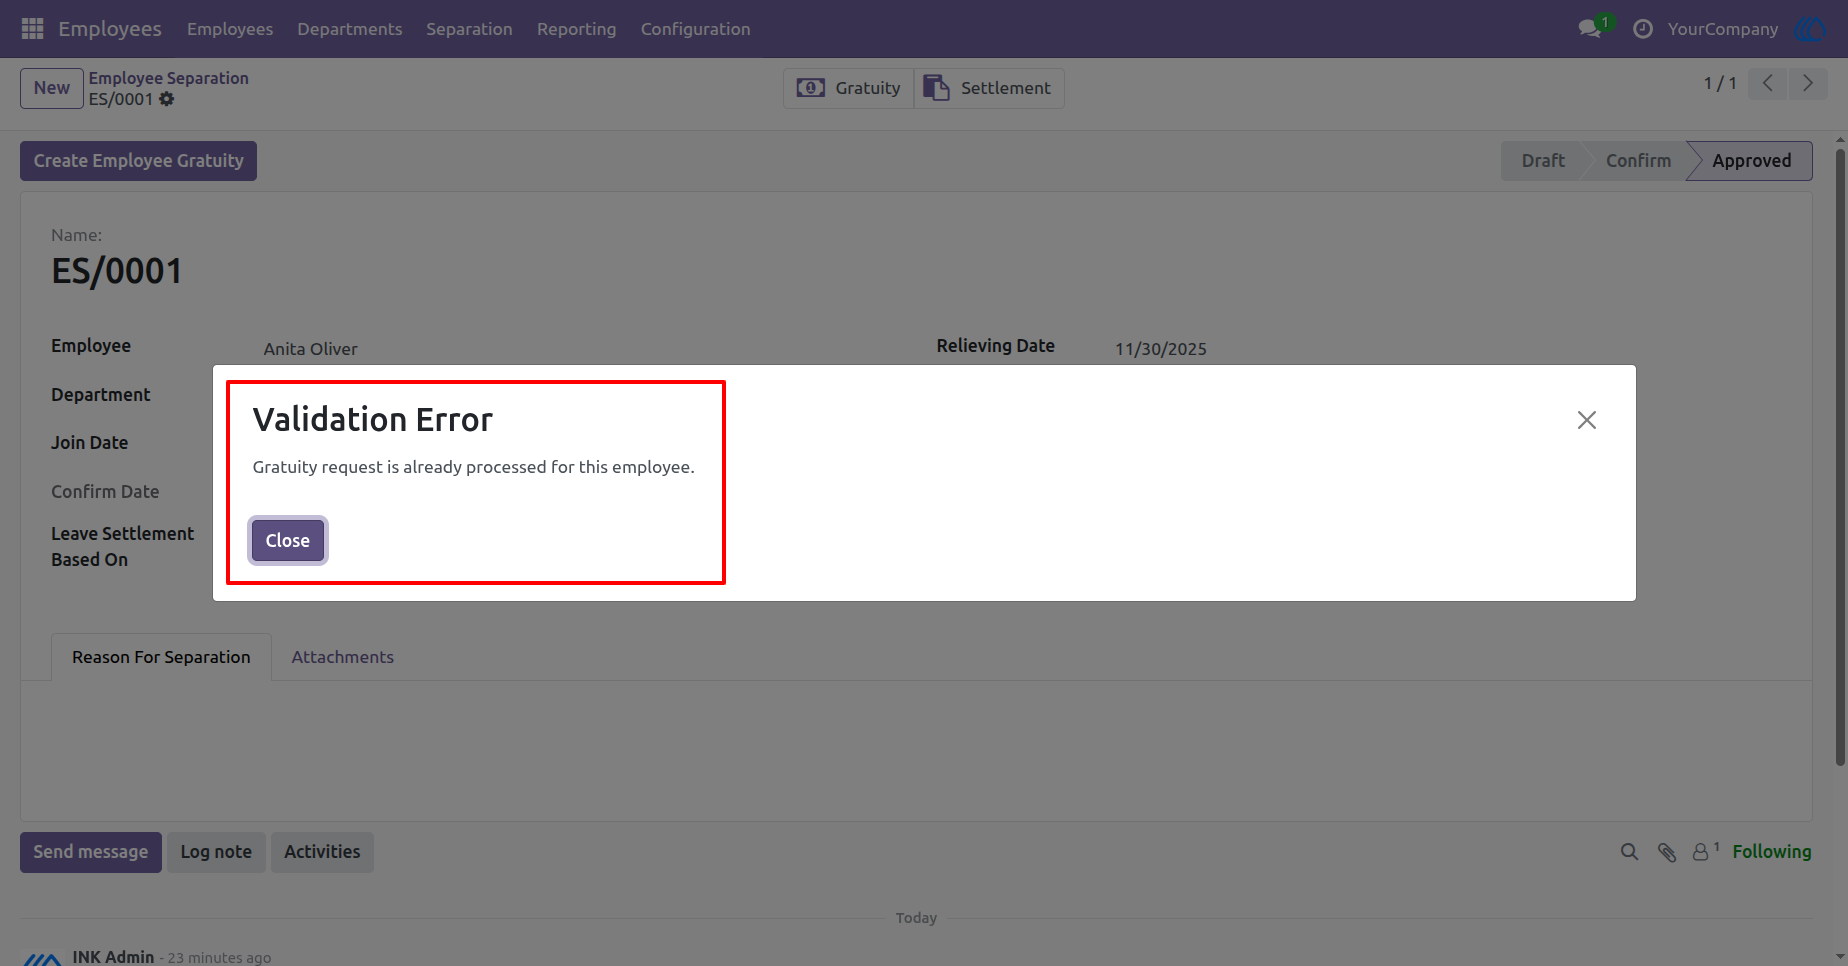Click the YourCompany company switcher
Viewport: 1848px width, 966px height.
[1723, 29]
